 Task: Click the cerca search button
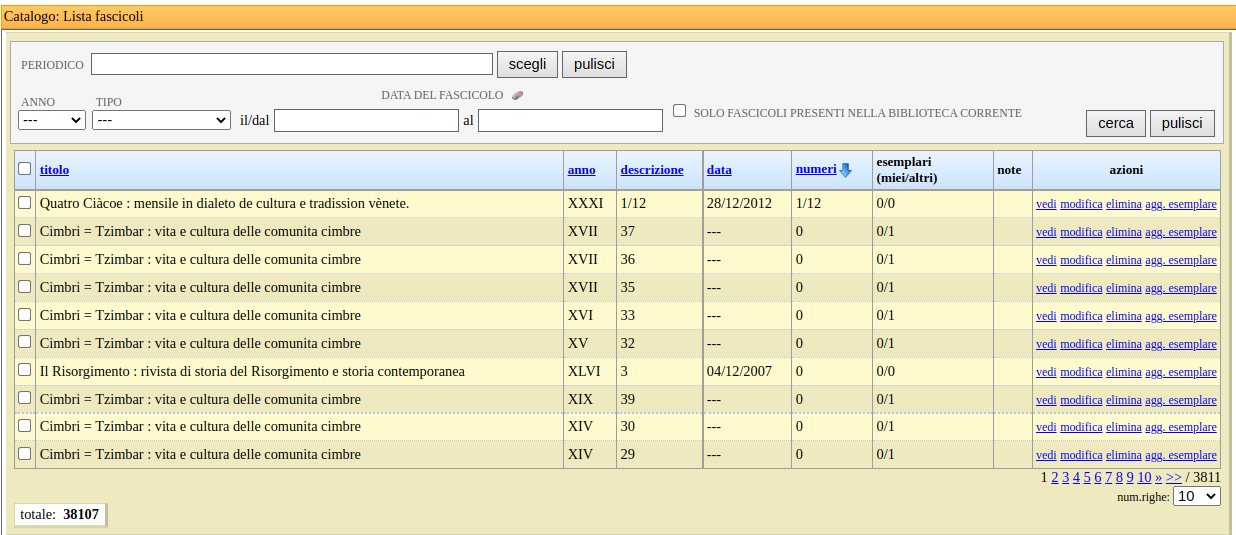(1115, 123)
